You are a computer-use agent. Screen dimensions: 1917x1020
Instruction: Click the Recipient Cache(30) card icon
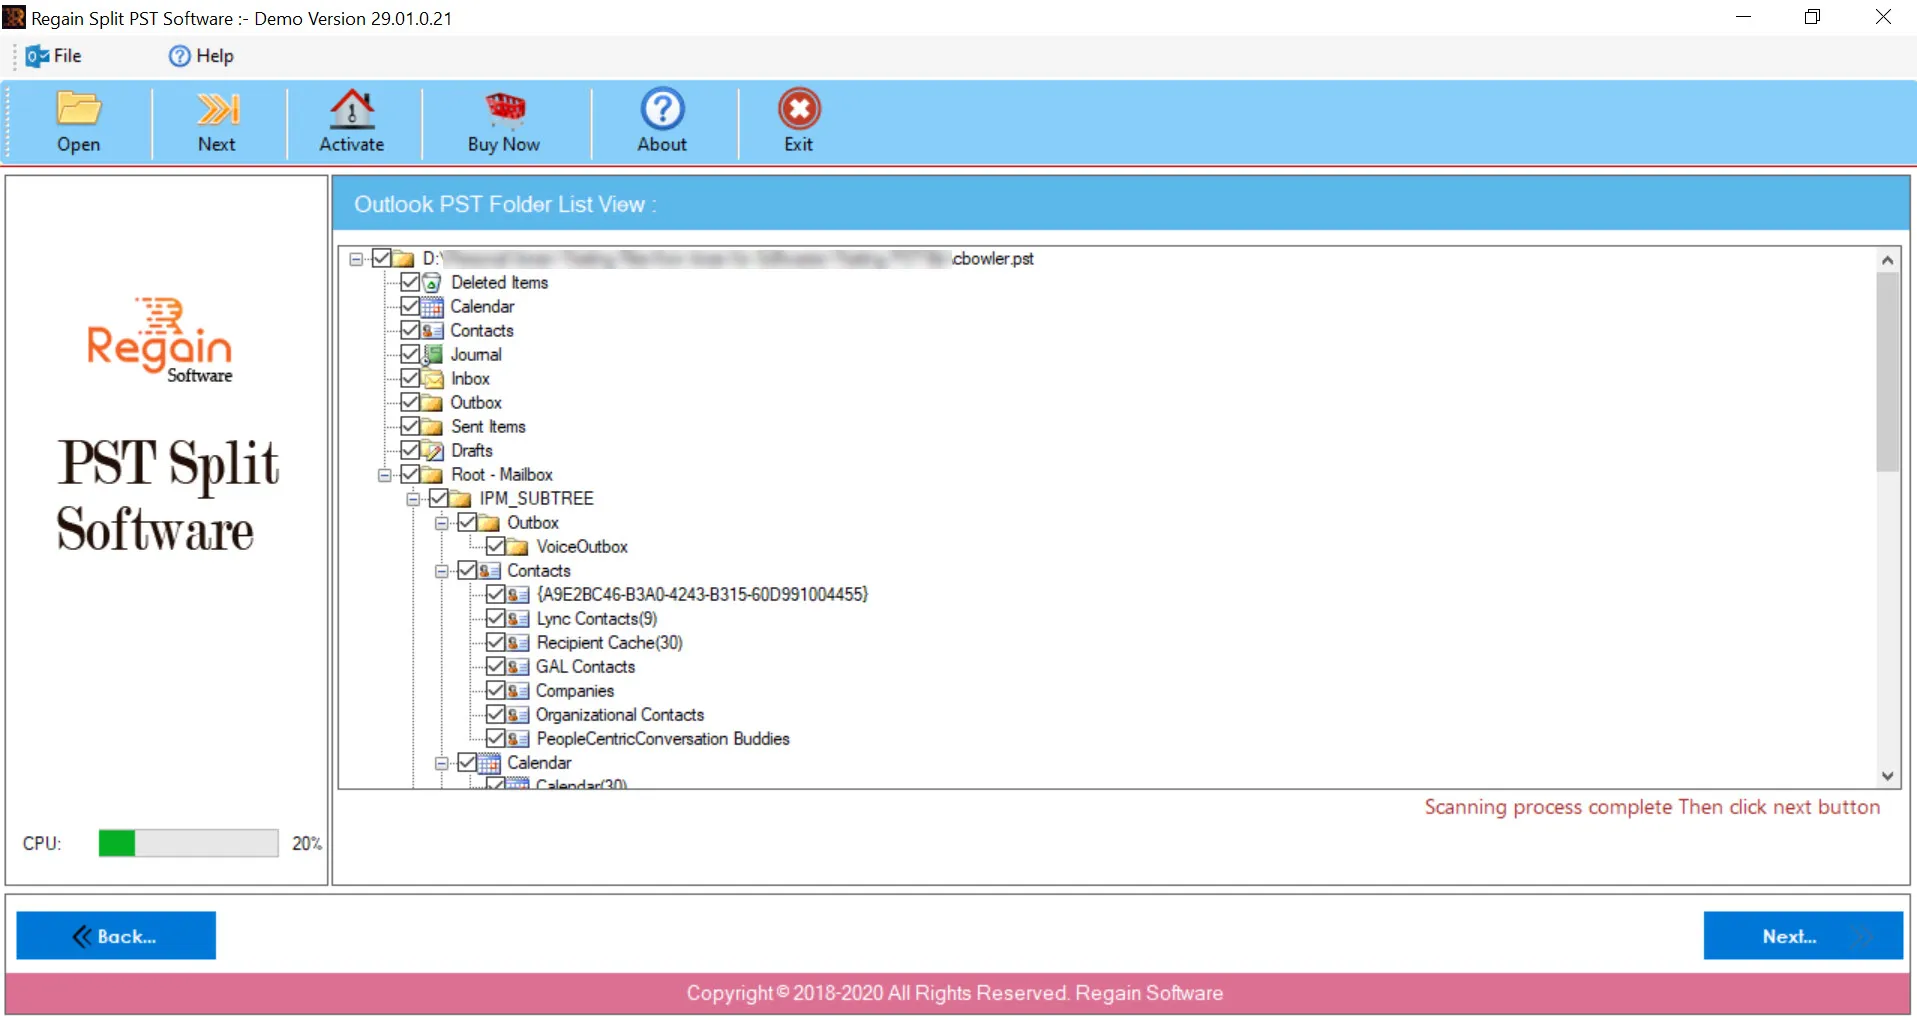coord(517,643)
